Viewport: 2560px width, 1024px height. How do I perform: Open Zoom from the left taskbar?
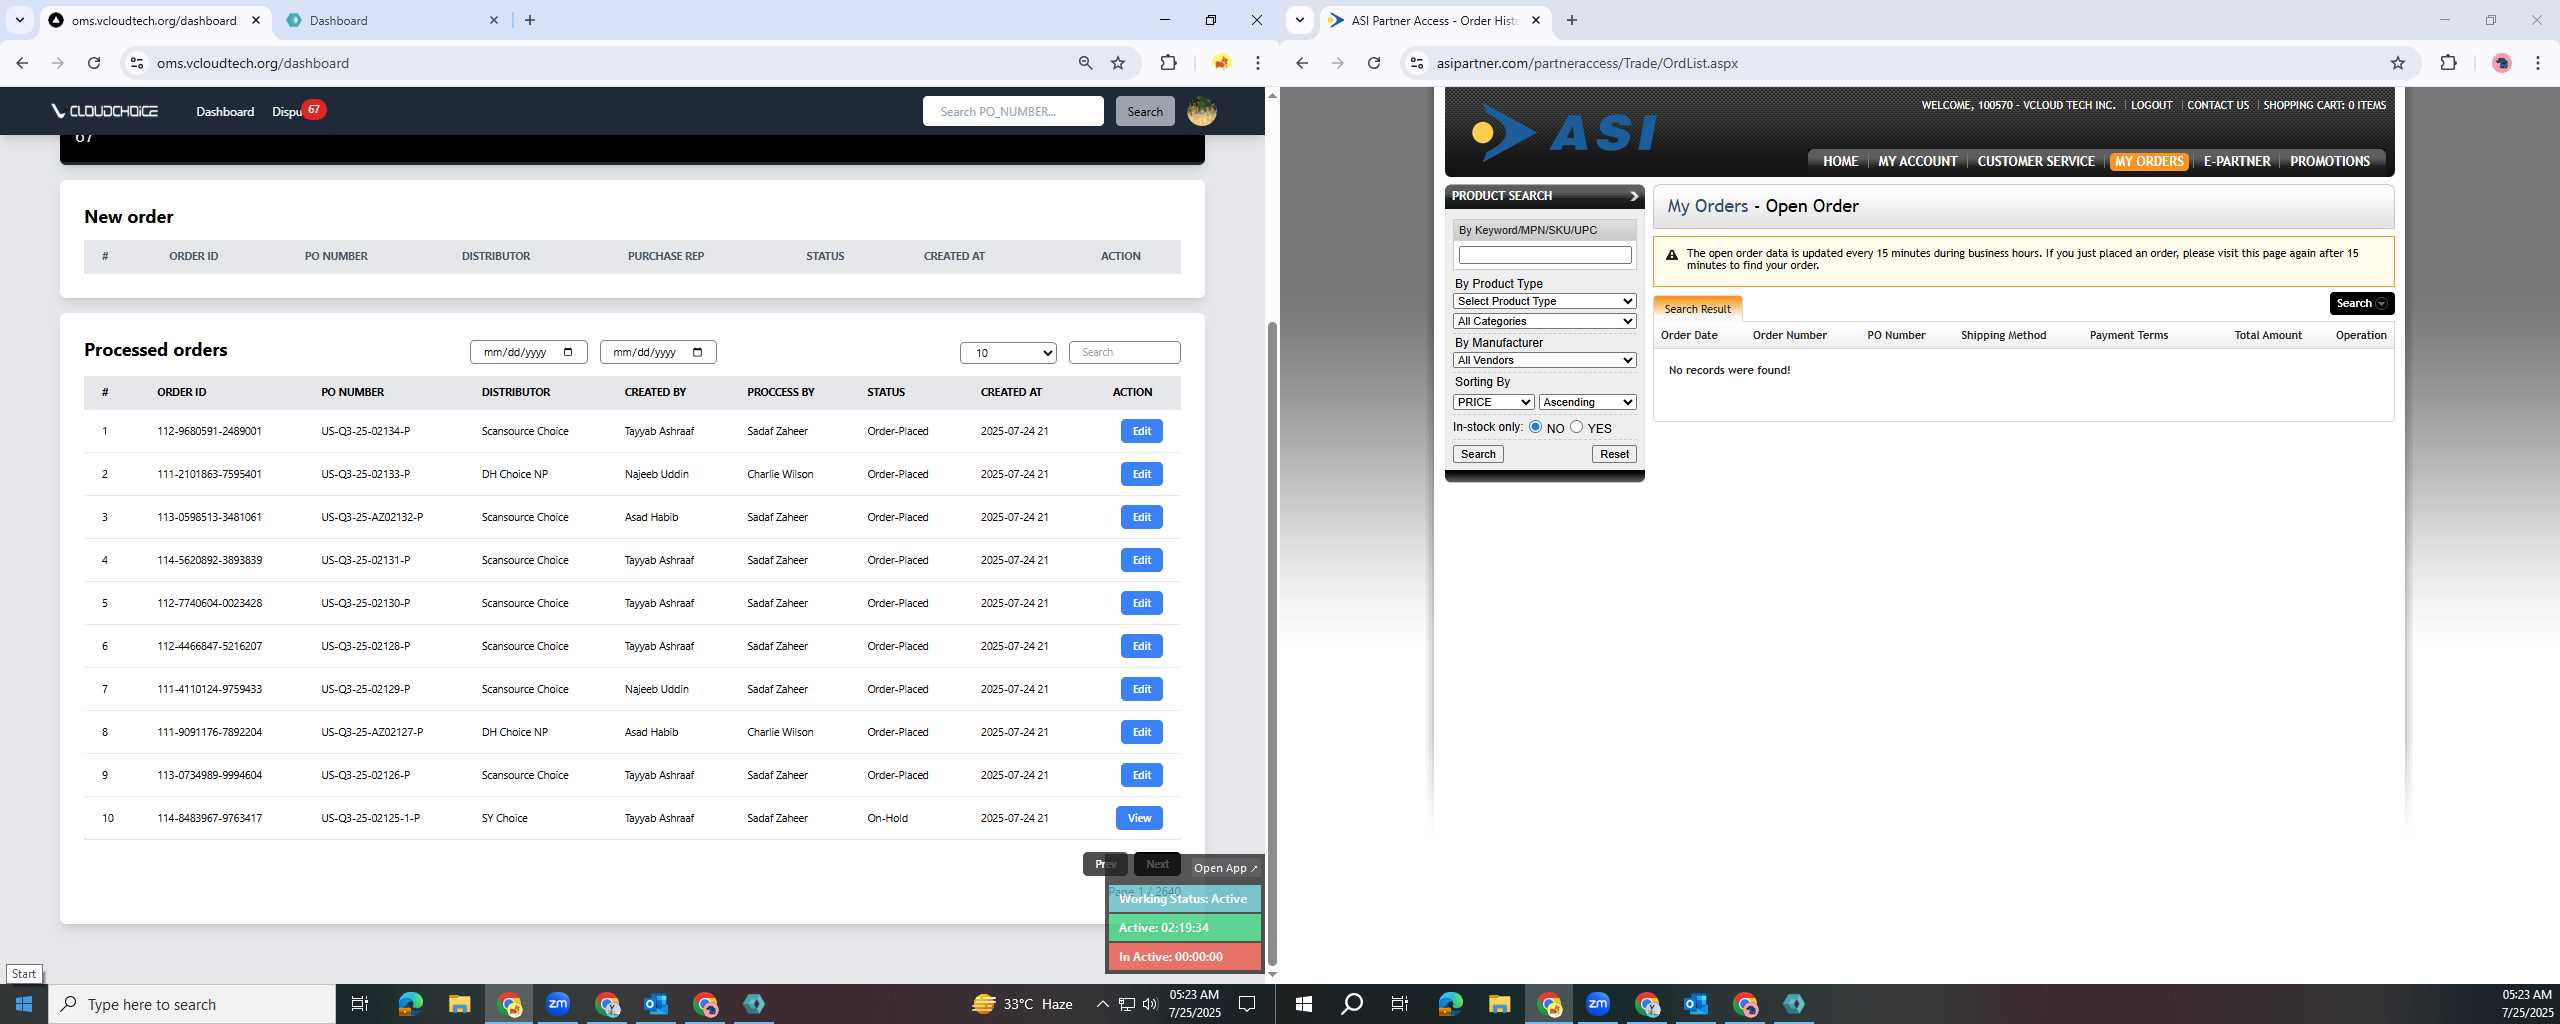[x=558, y=1004]
